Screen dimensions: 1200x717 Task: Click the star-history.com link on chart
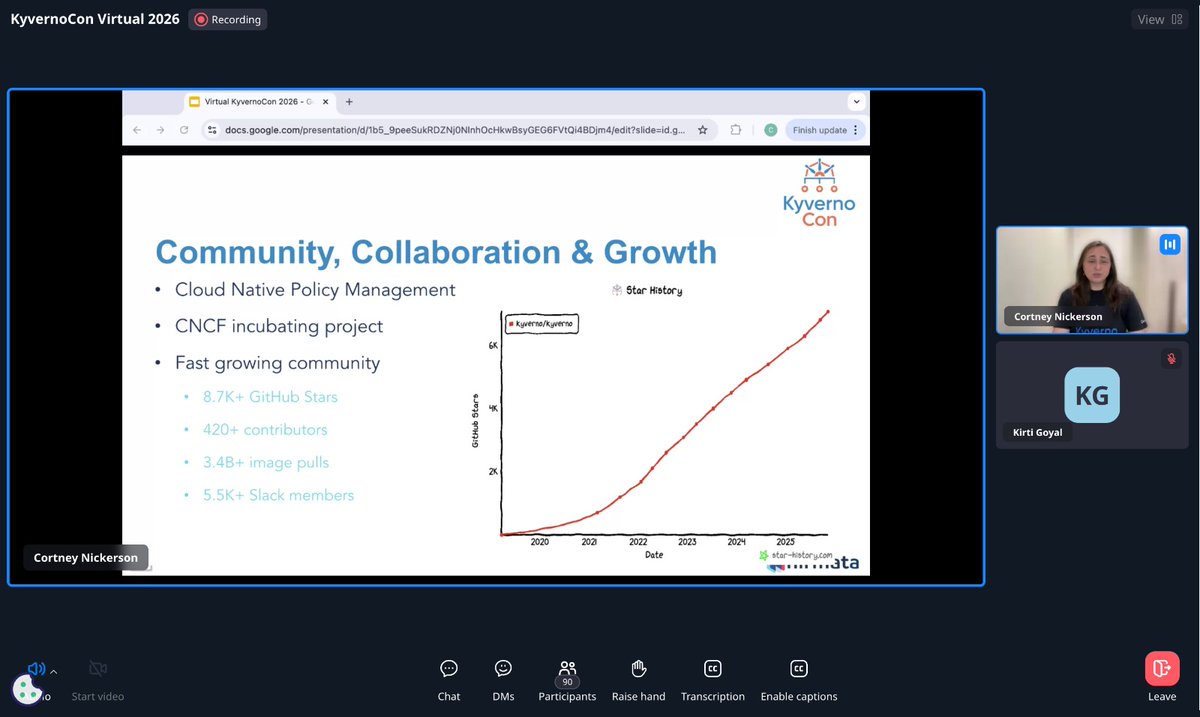pyautogui.click(x=796, y=554)
